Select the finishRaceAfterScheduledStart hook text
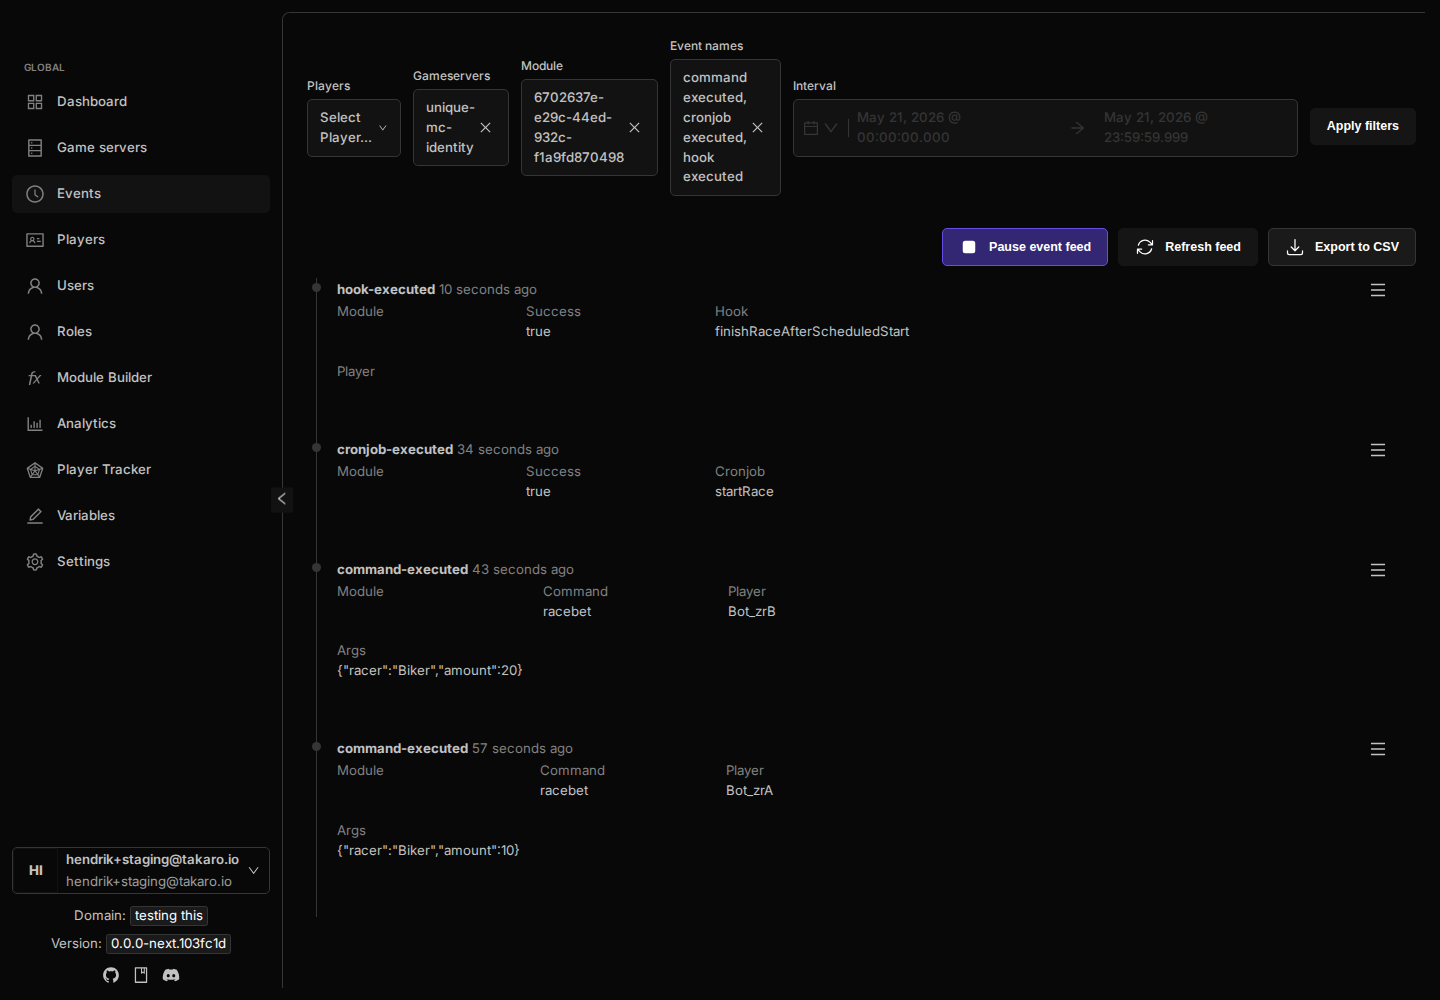1440x1000 pixels. 812,332
